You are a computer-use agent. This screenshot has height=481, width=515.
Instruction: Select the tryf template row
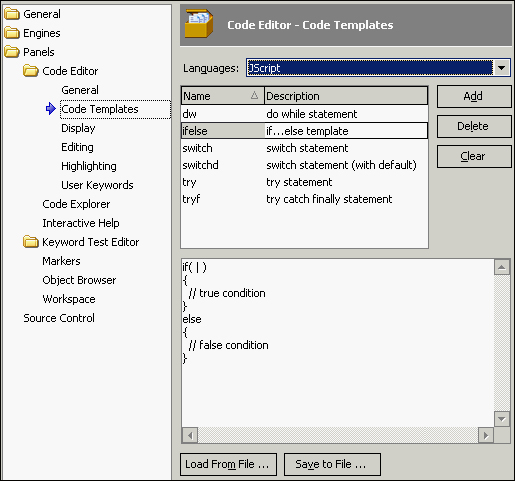point(304,199)
